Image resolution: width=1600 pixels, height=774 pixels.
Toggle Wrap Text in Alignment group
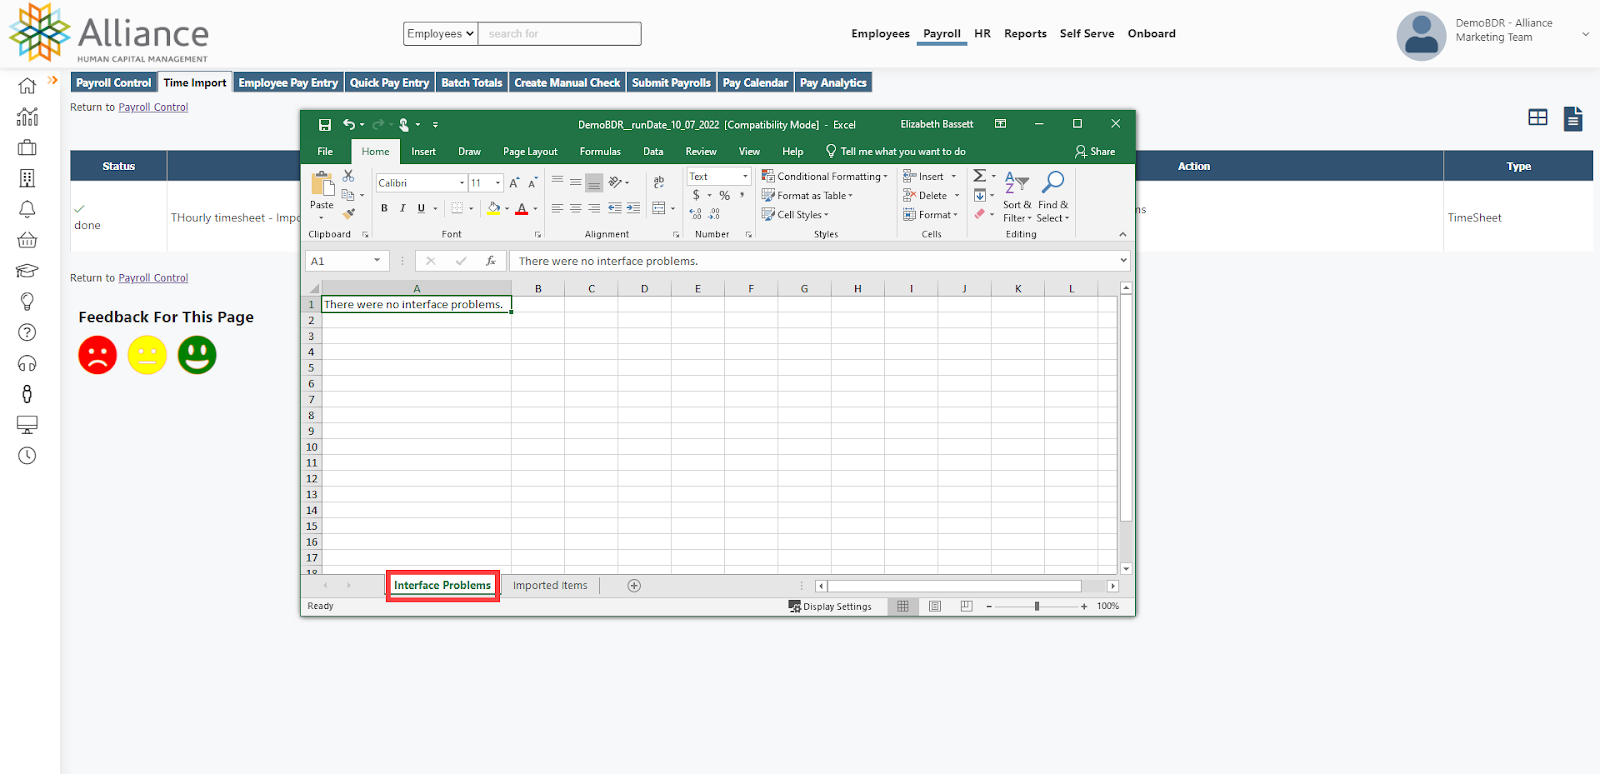pyautogui.click(x=658, y=182)
